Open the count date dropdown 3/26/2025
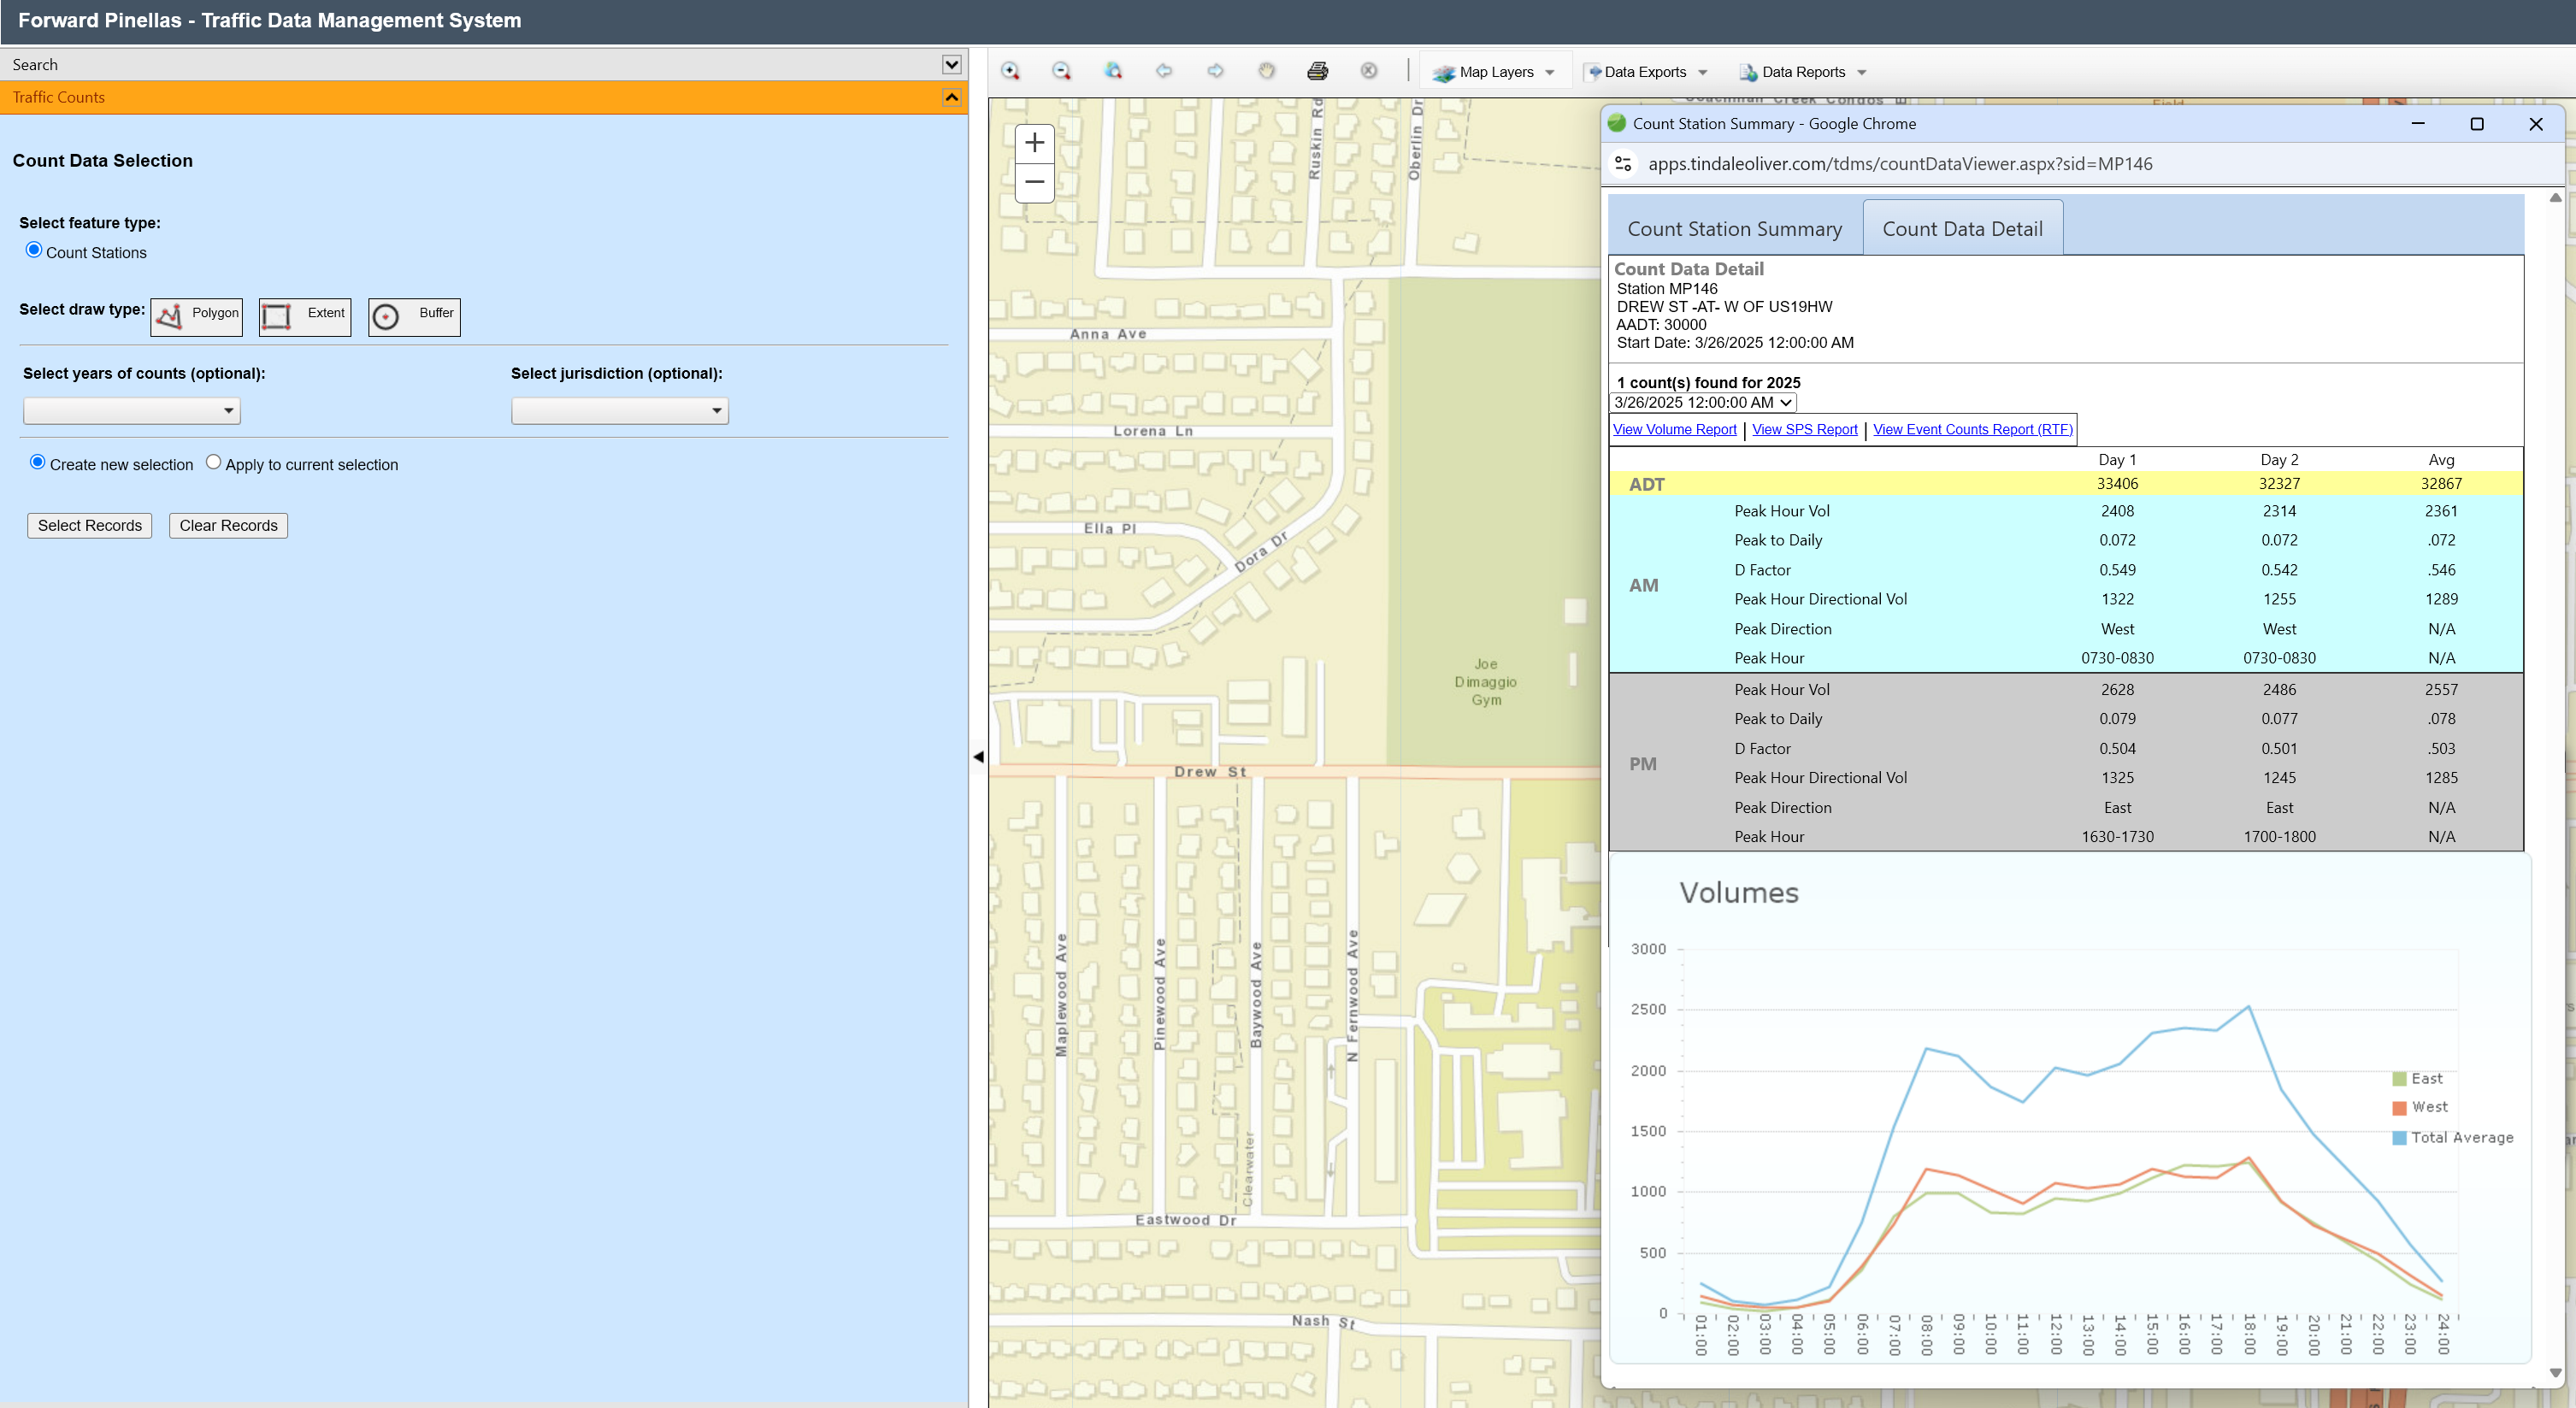 [1704, 403]
